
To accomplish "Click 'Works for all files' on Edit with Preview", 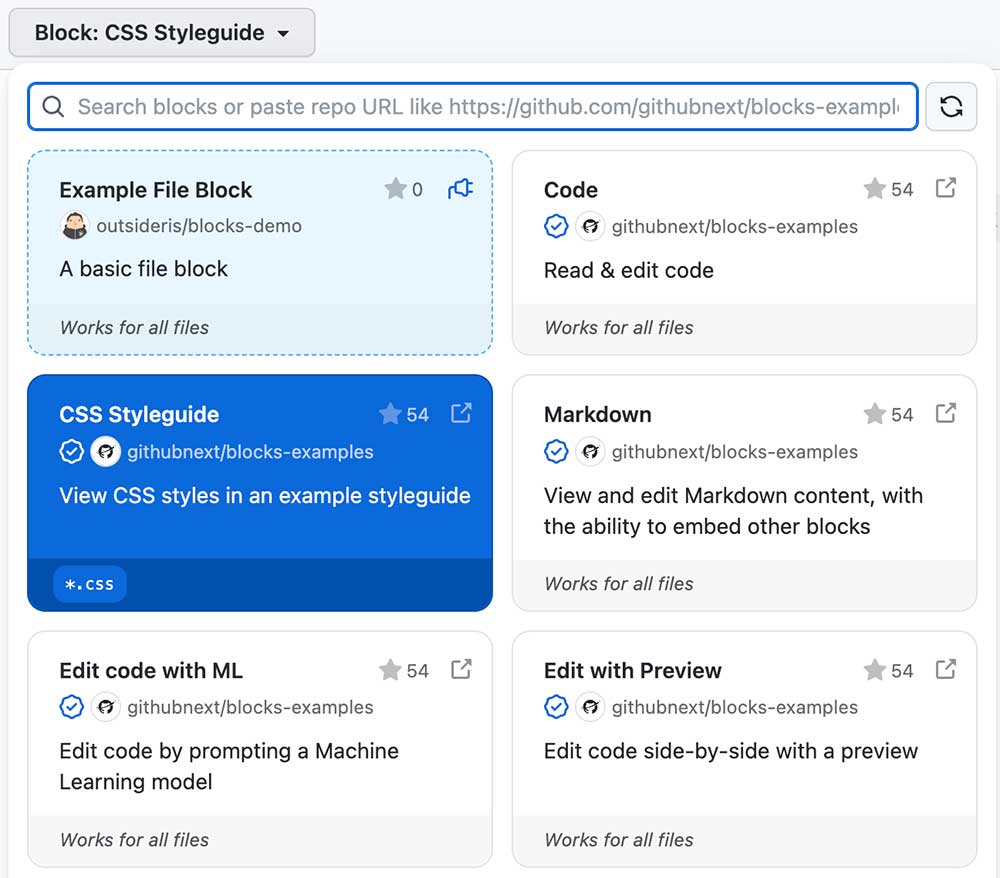I will tap(619, 840).
